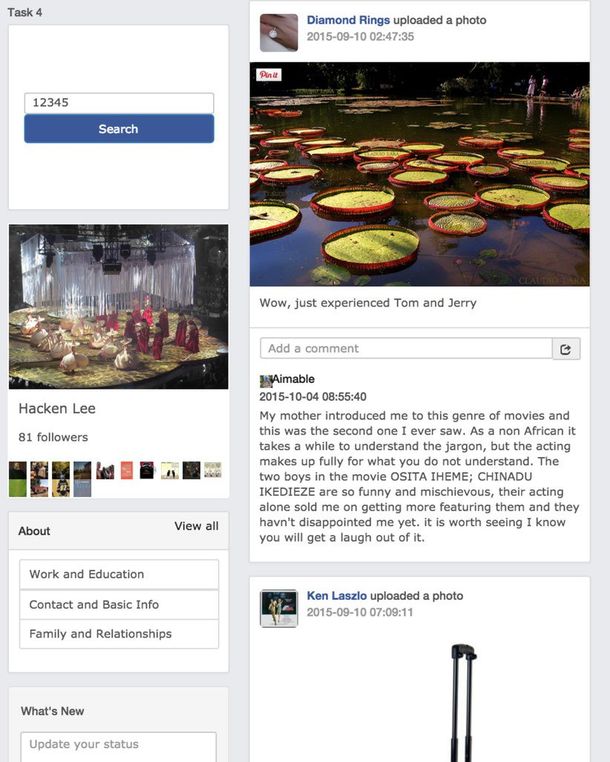Image resolution: width=610 pixels, height=762 pixels.
Task: Focus the Add a comment field
Action: (x=406, y=348)
